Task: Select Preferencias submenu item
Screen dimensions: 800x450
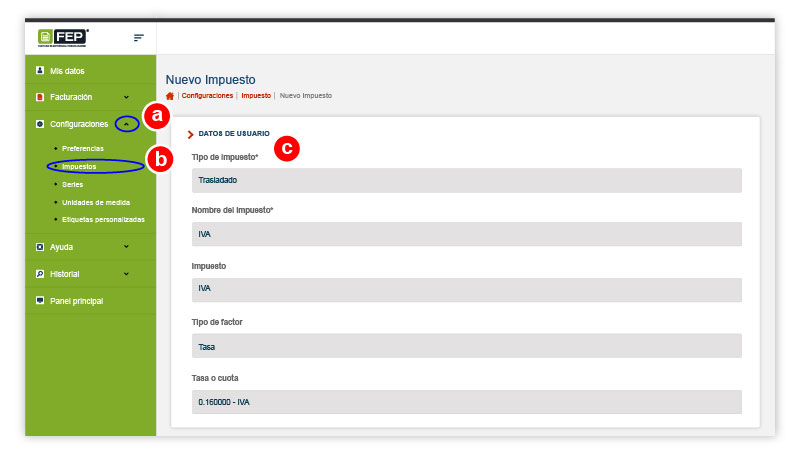Action: [x=83, y=148]
